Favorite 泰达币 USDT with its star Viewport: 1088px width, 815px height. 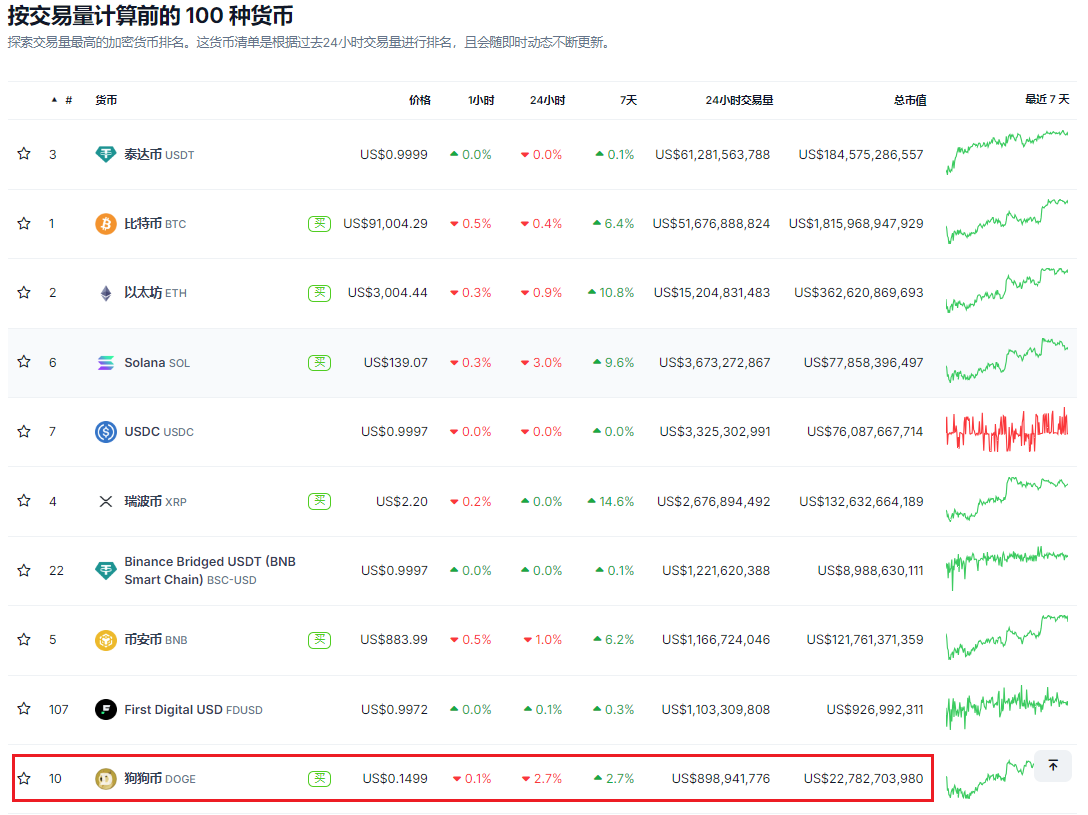(x=24, y=154)
